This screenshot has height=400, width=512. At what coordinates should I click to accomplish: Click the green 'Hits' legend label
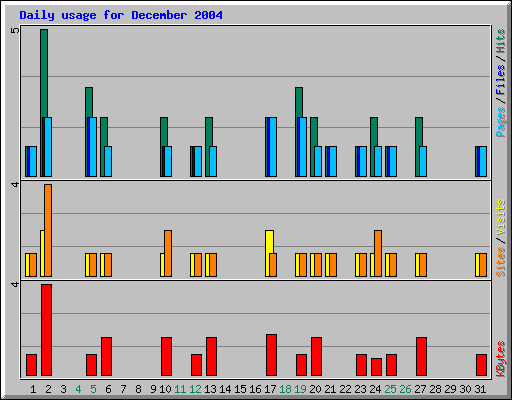point(500,41)
